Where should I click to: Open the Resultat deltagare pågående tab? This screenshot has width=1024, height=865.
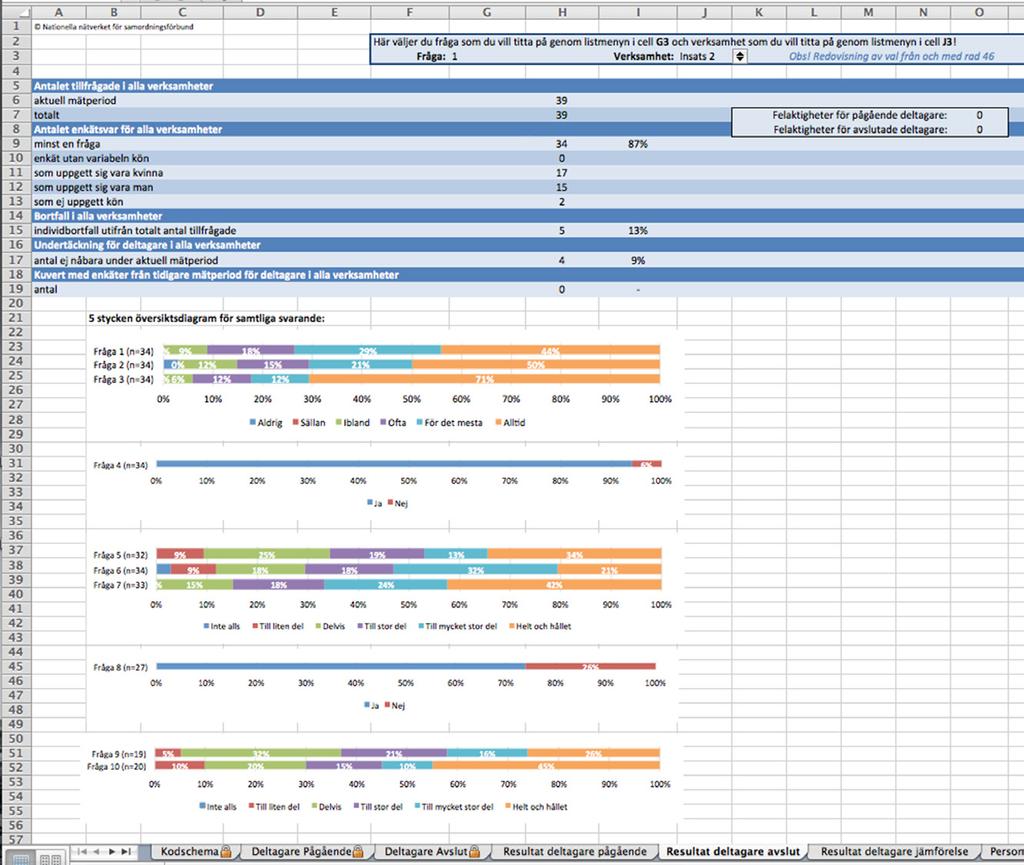point(575,851)
